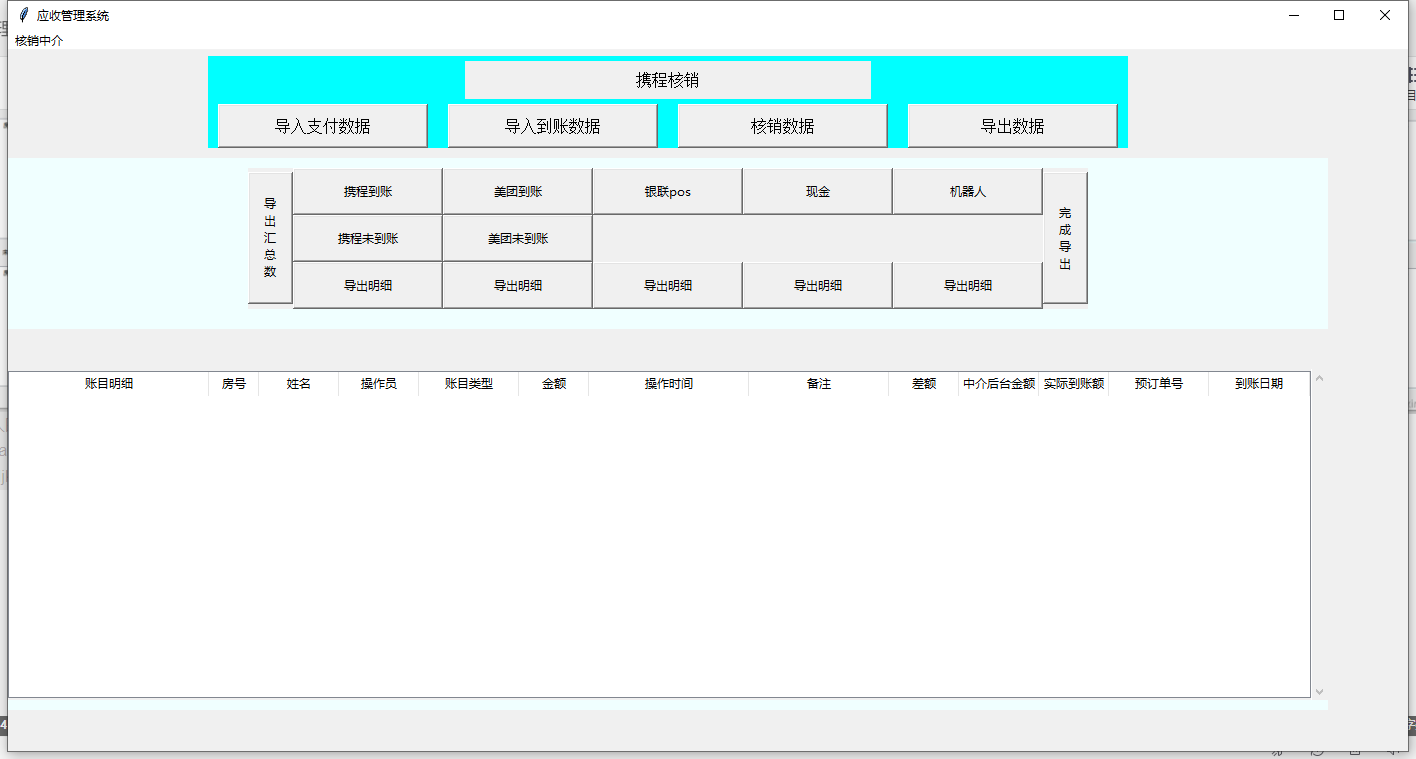1416x759 pixels.
Task: Select the 备注 column header
Action: click(819, 384)
